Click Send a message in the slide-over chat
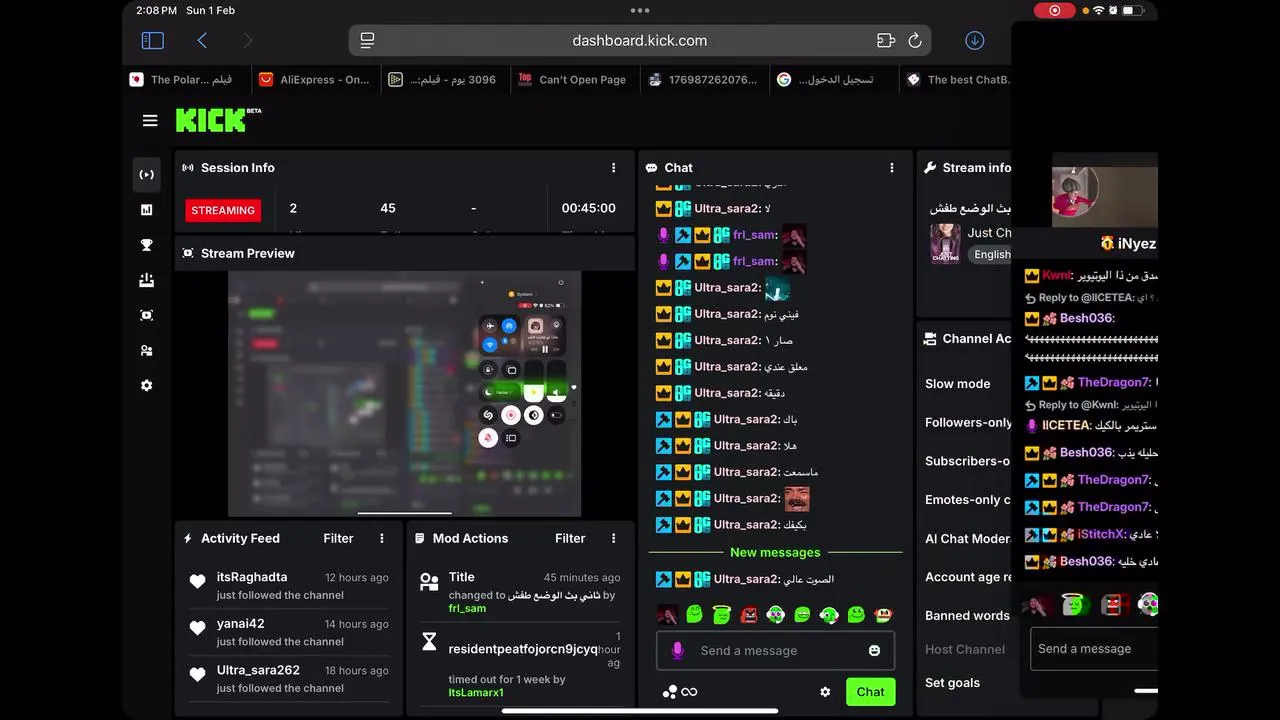Screen dimensions: 1280x720 tap(1094, 649)
